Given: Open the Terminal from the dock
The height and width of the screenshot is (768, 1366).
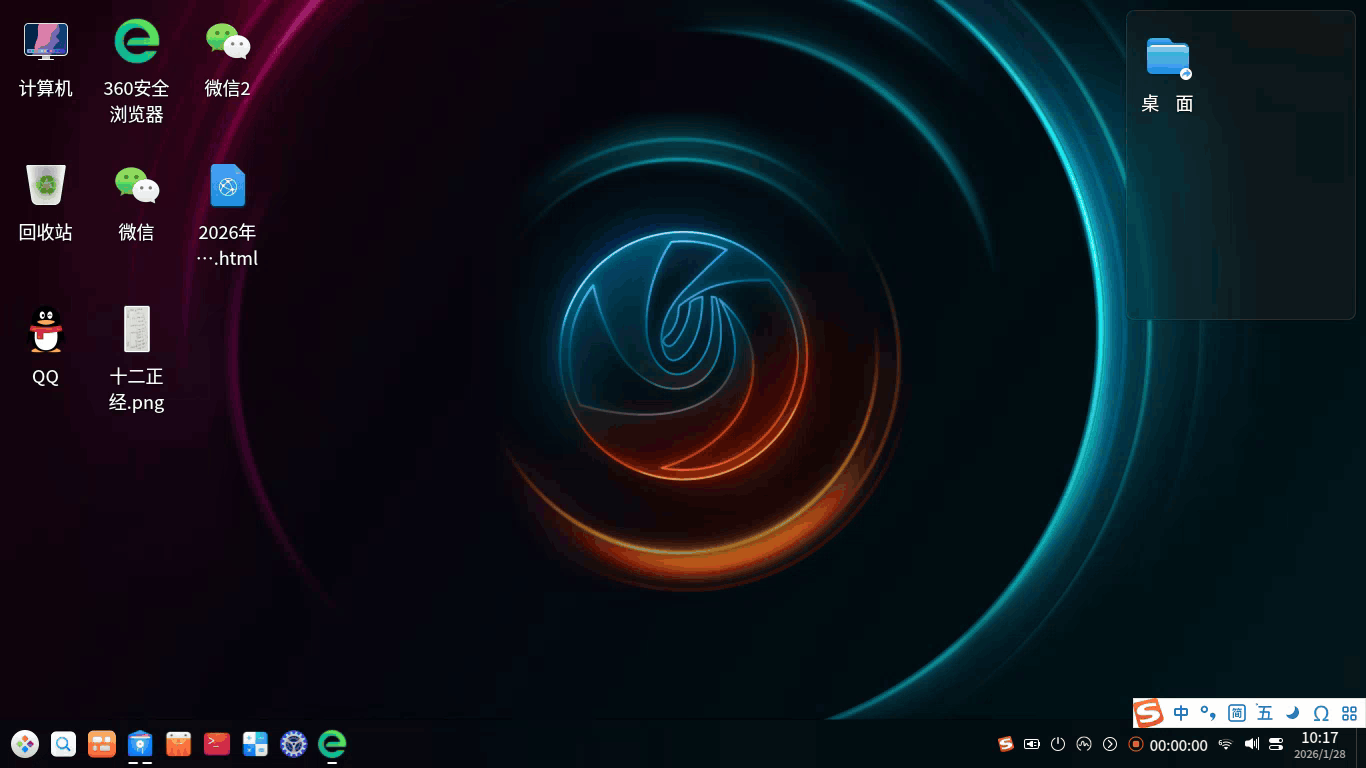Looking at the screenshot, I should (x=216, y=744).
